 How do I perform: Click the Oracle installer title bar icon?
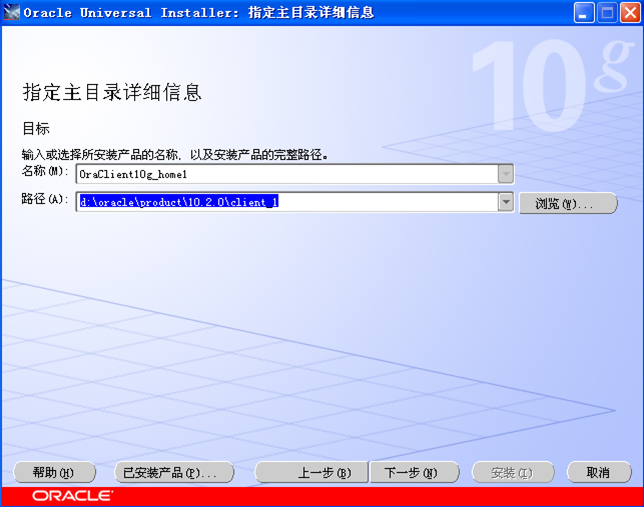tap(12, 12)
